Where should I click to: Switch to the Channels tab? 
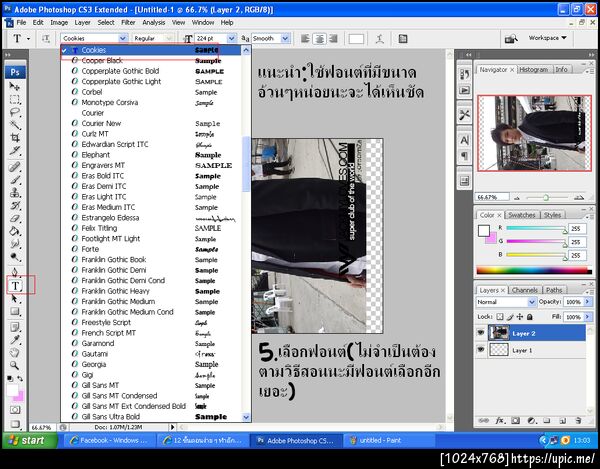pos(525,290)
